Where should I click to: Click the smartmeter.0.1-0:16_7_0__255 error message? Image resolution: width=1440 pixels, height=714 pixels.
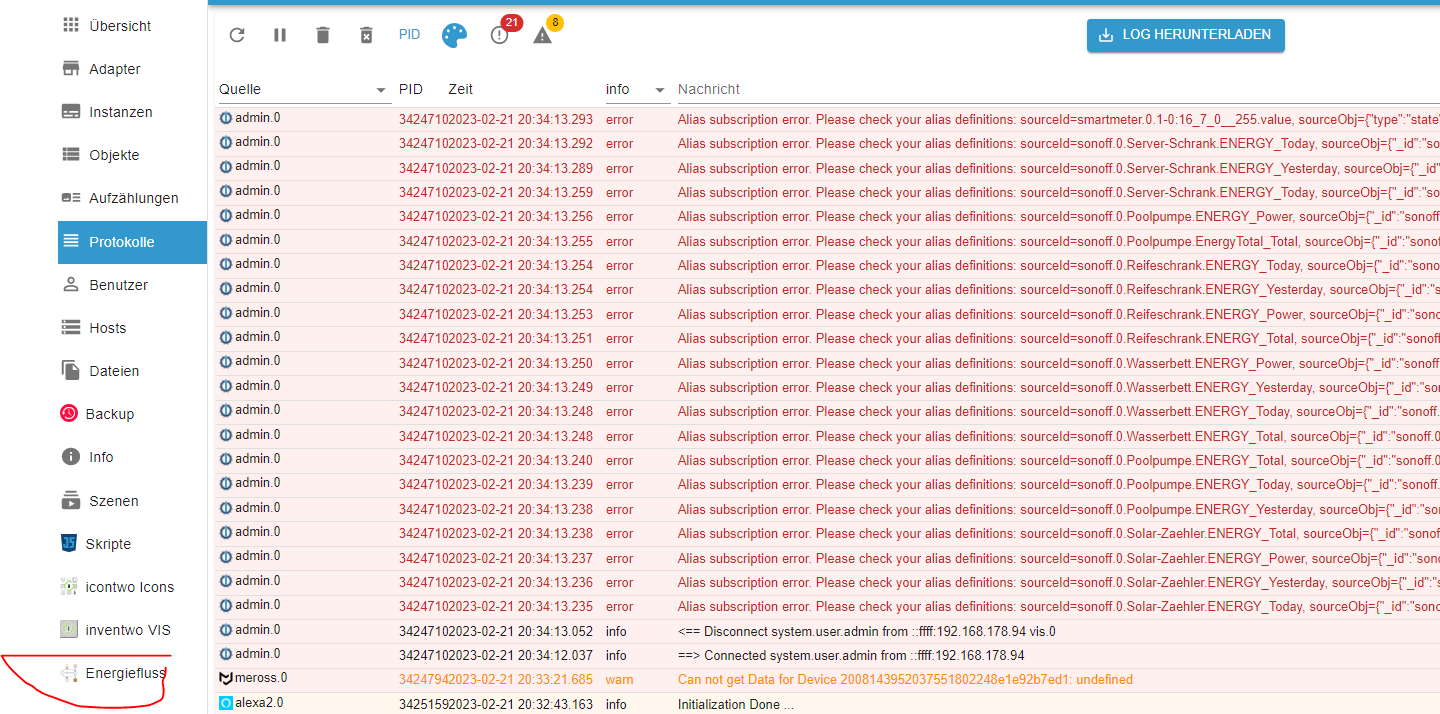[1059, 120]
